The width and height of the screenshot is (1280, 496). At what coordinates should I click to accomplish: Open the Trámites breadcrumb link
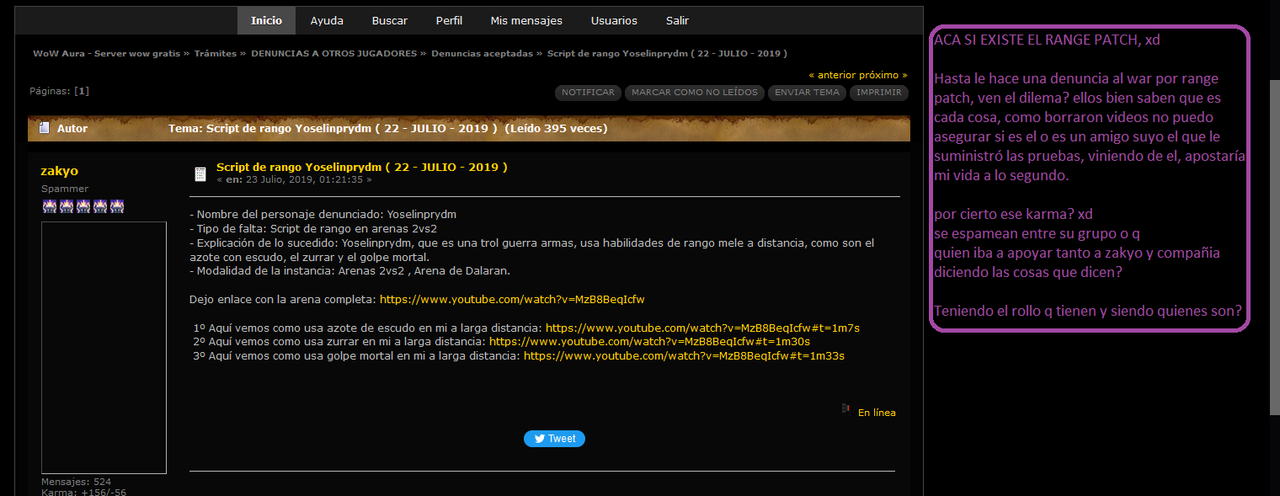tap(217, 53)
